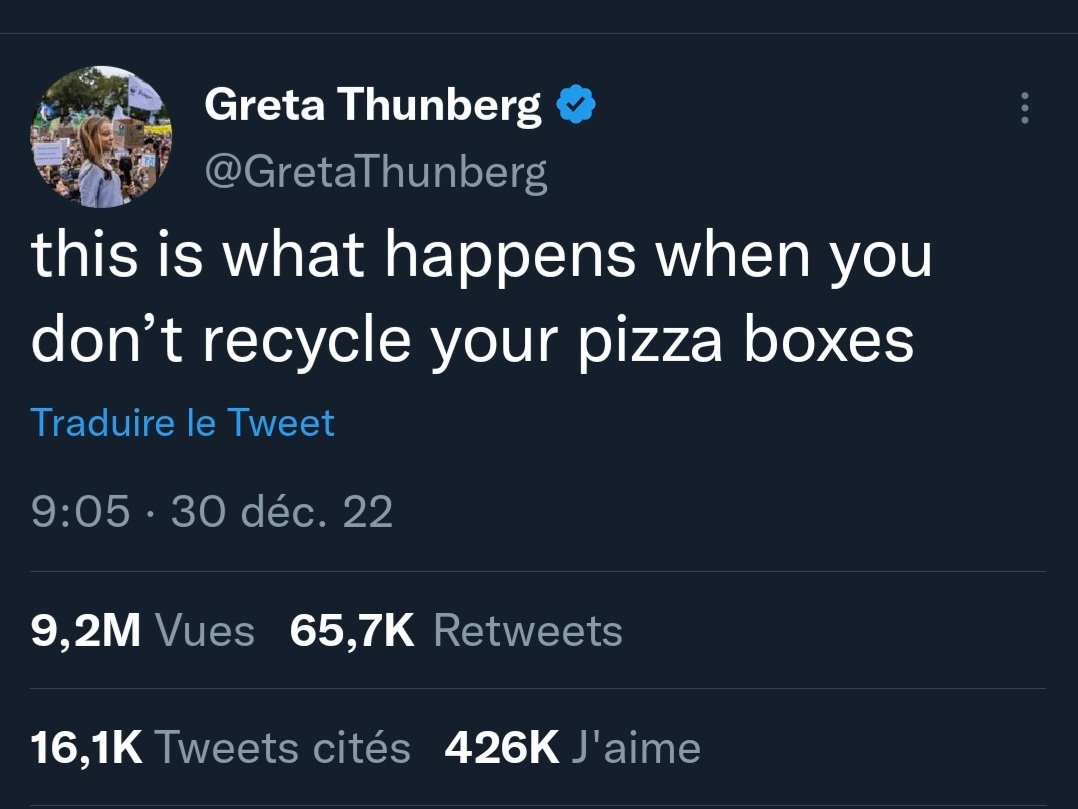Click the 426K likes number
This screenshot has height=809, width=1078.
[x=501, y=747]
